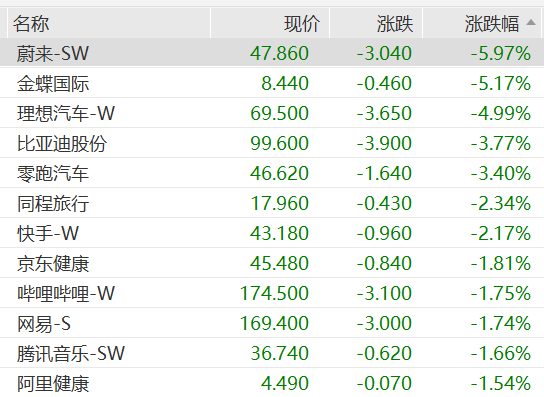Click the 17.960 price cell

pyautogui.click(x=279, y=203)
